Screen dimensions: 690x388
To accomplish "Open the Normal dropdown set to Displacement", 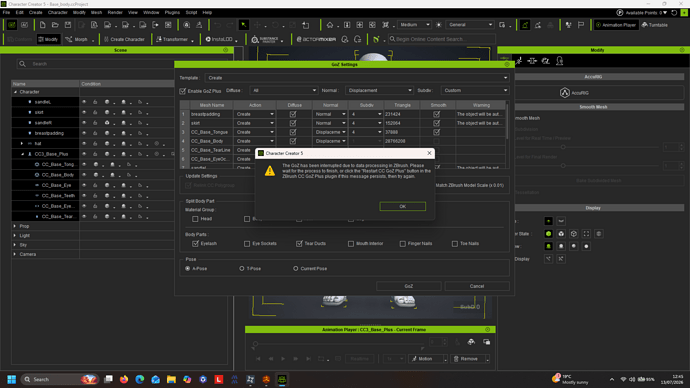I will click(379, 90).
